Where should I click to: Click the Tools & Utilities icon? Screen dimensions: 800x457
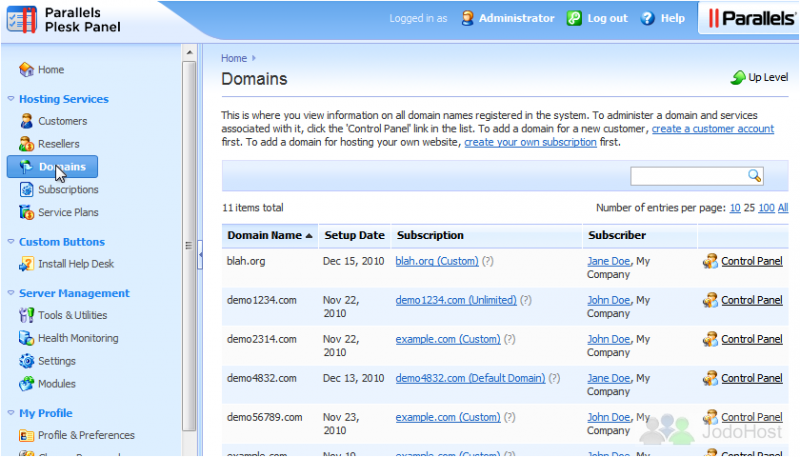click(26, 315)
